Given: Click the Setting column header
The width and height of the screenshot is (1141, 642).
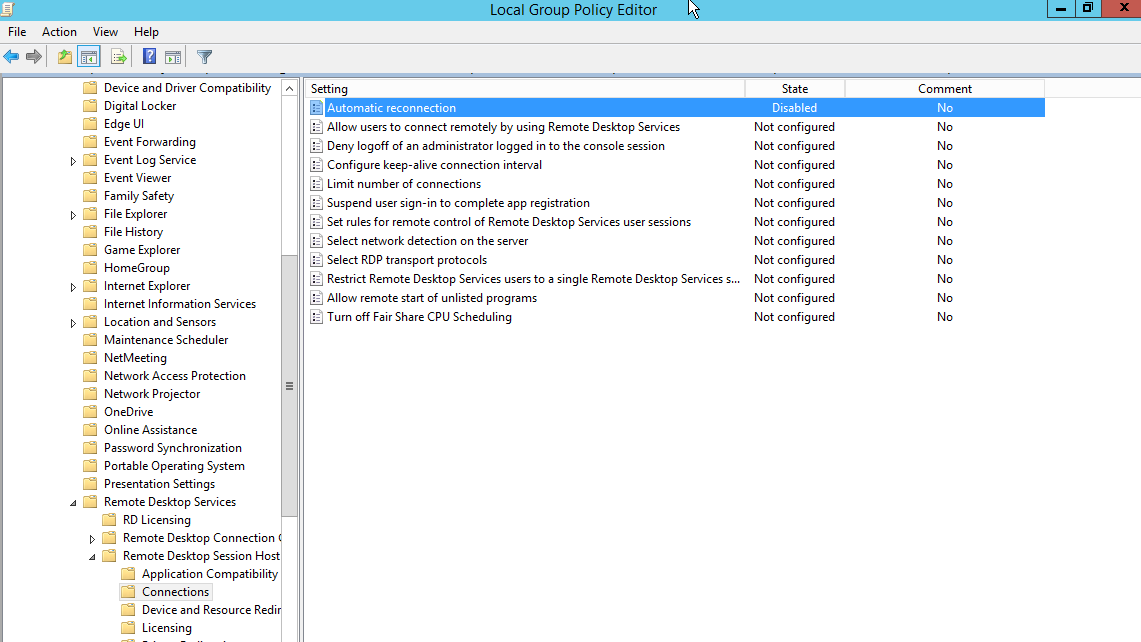Looking at the screenshot, I should 525,89.
